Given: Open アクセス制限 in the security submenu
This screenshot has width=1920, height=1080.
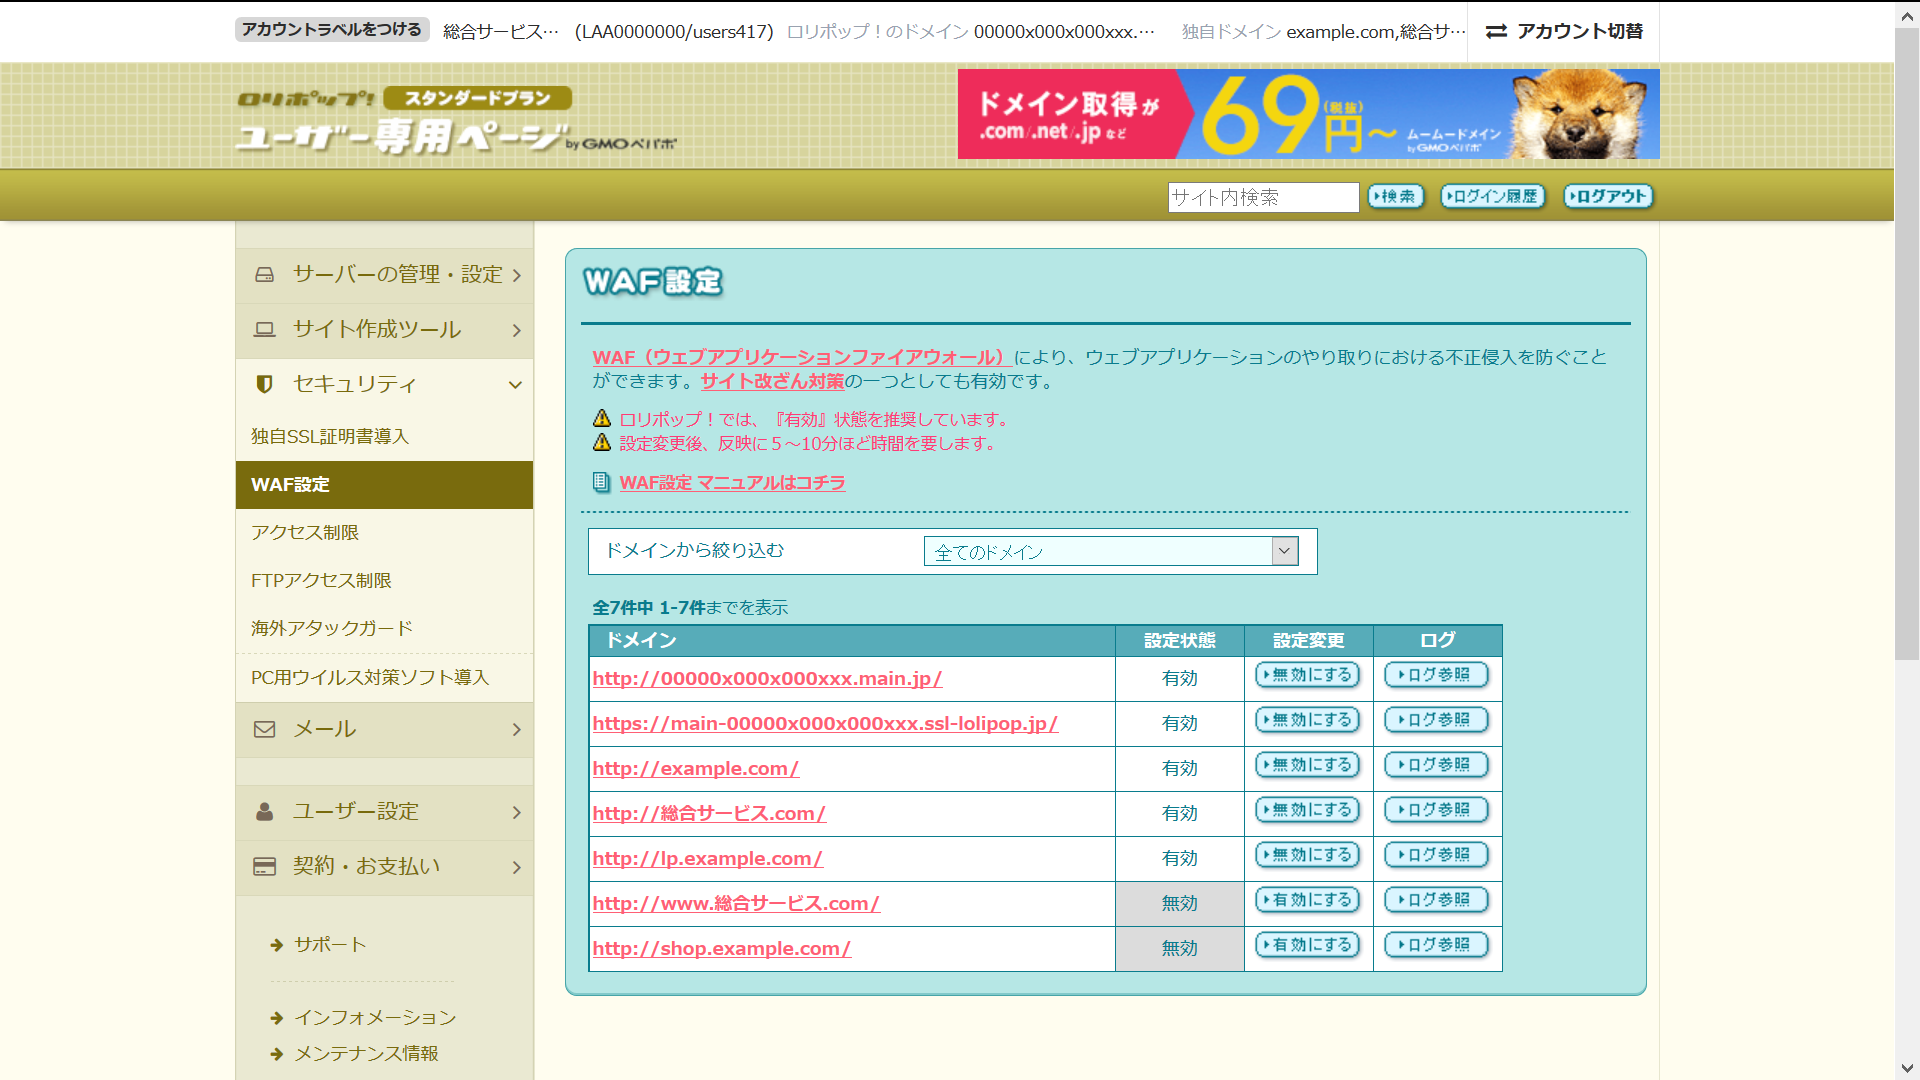Looking at the screenshot, I should 305,533.
